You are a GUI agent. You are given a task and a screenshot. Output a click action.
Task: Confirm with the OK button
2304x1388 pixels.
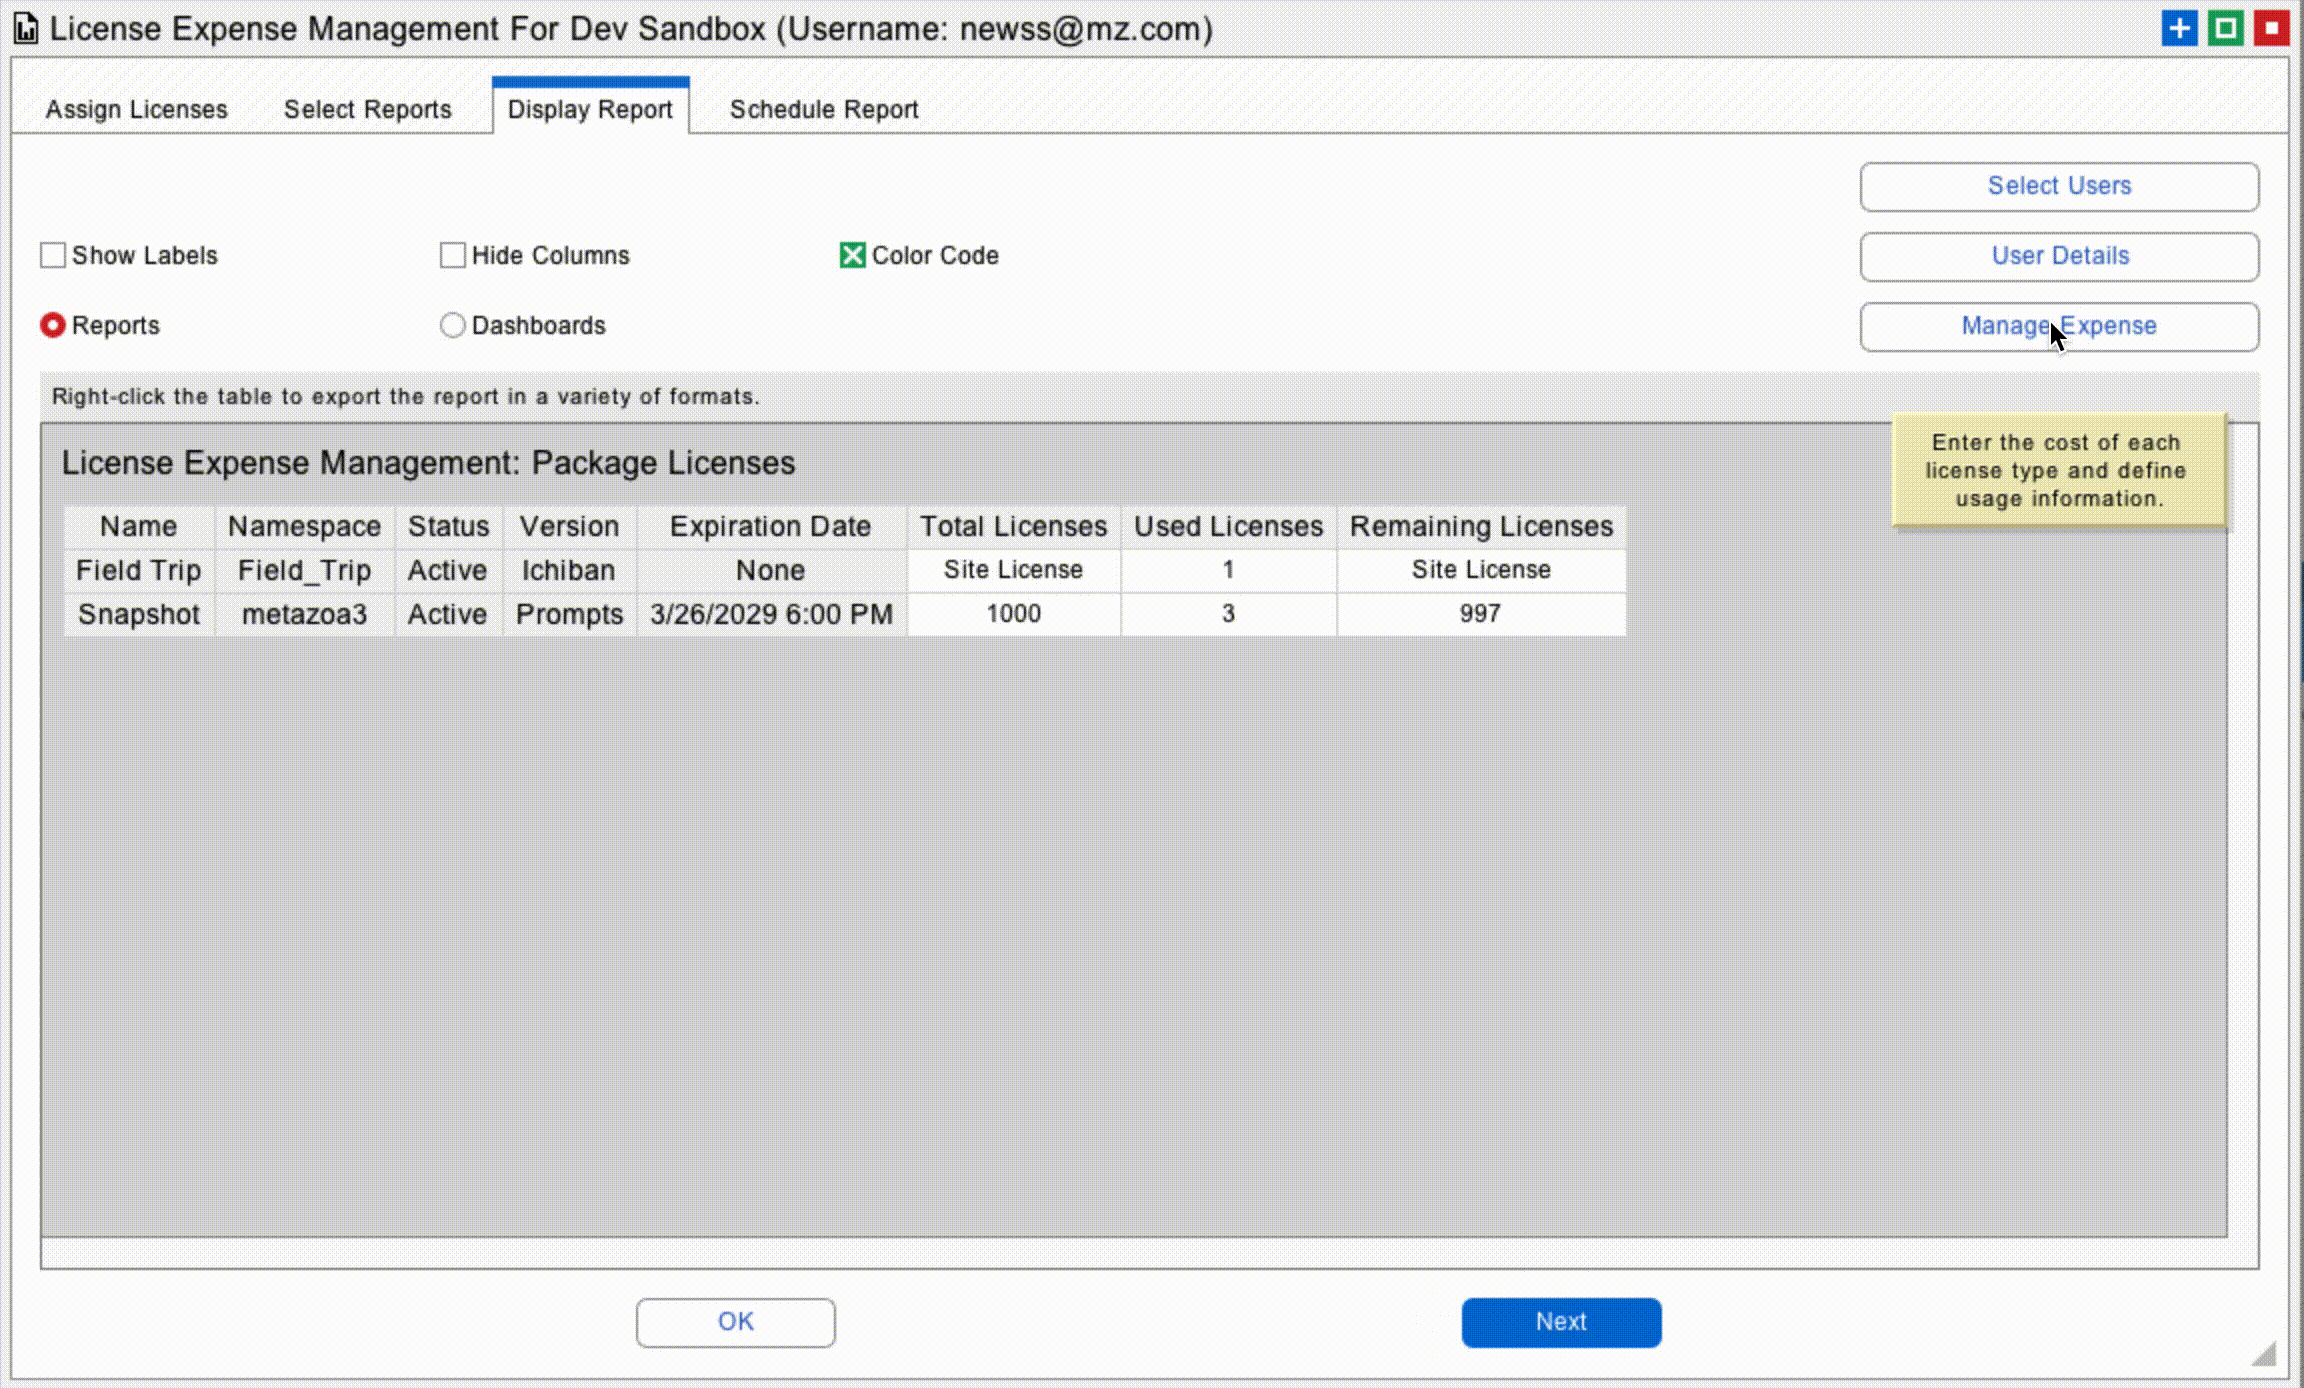tap(735, 1322)
